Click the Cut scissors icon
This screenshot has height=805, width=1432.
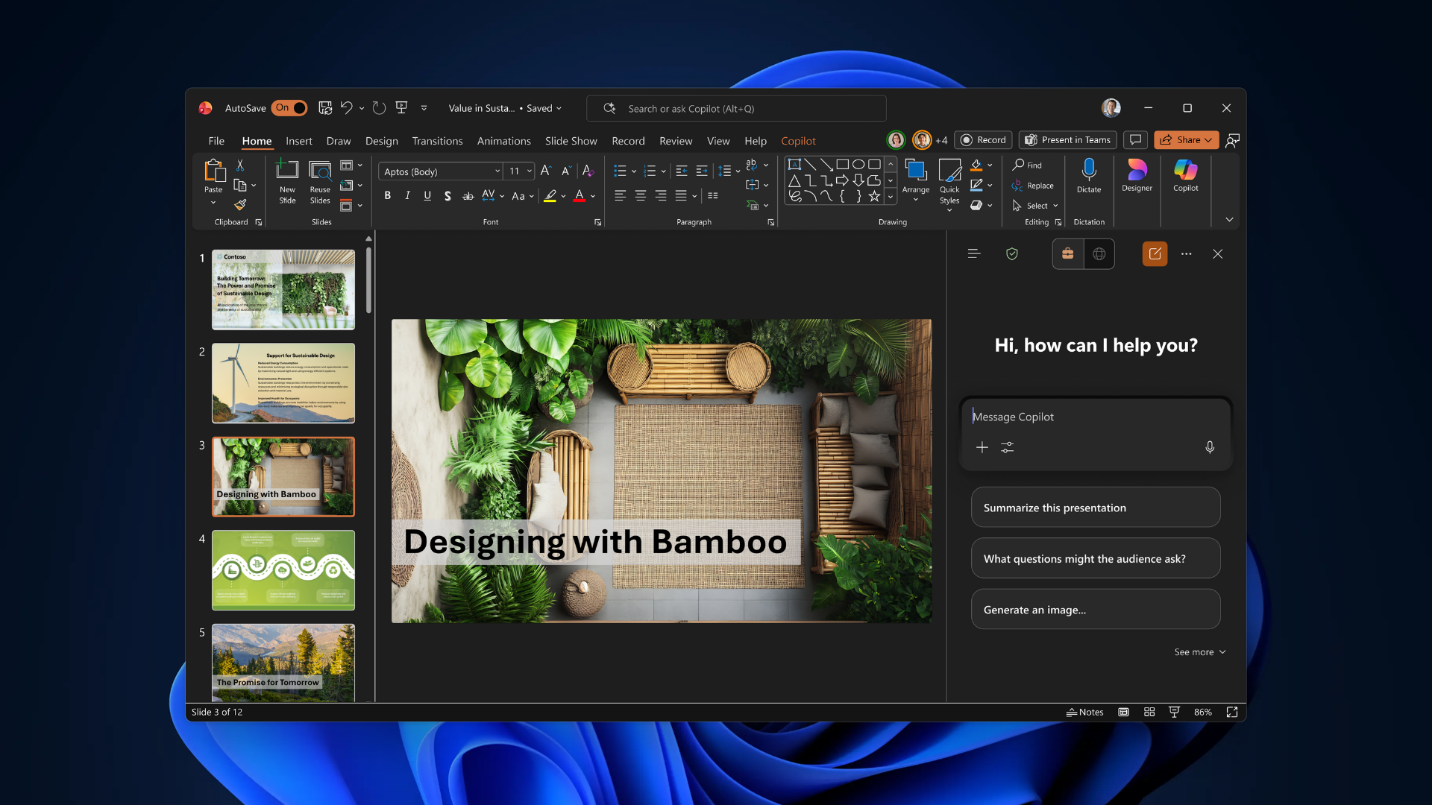(240, 166)
